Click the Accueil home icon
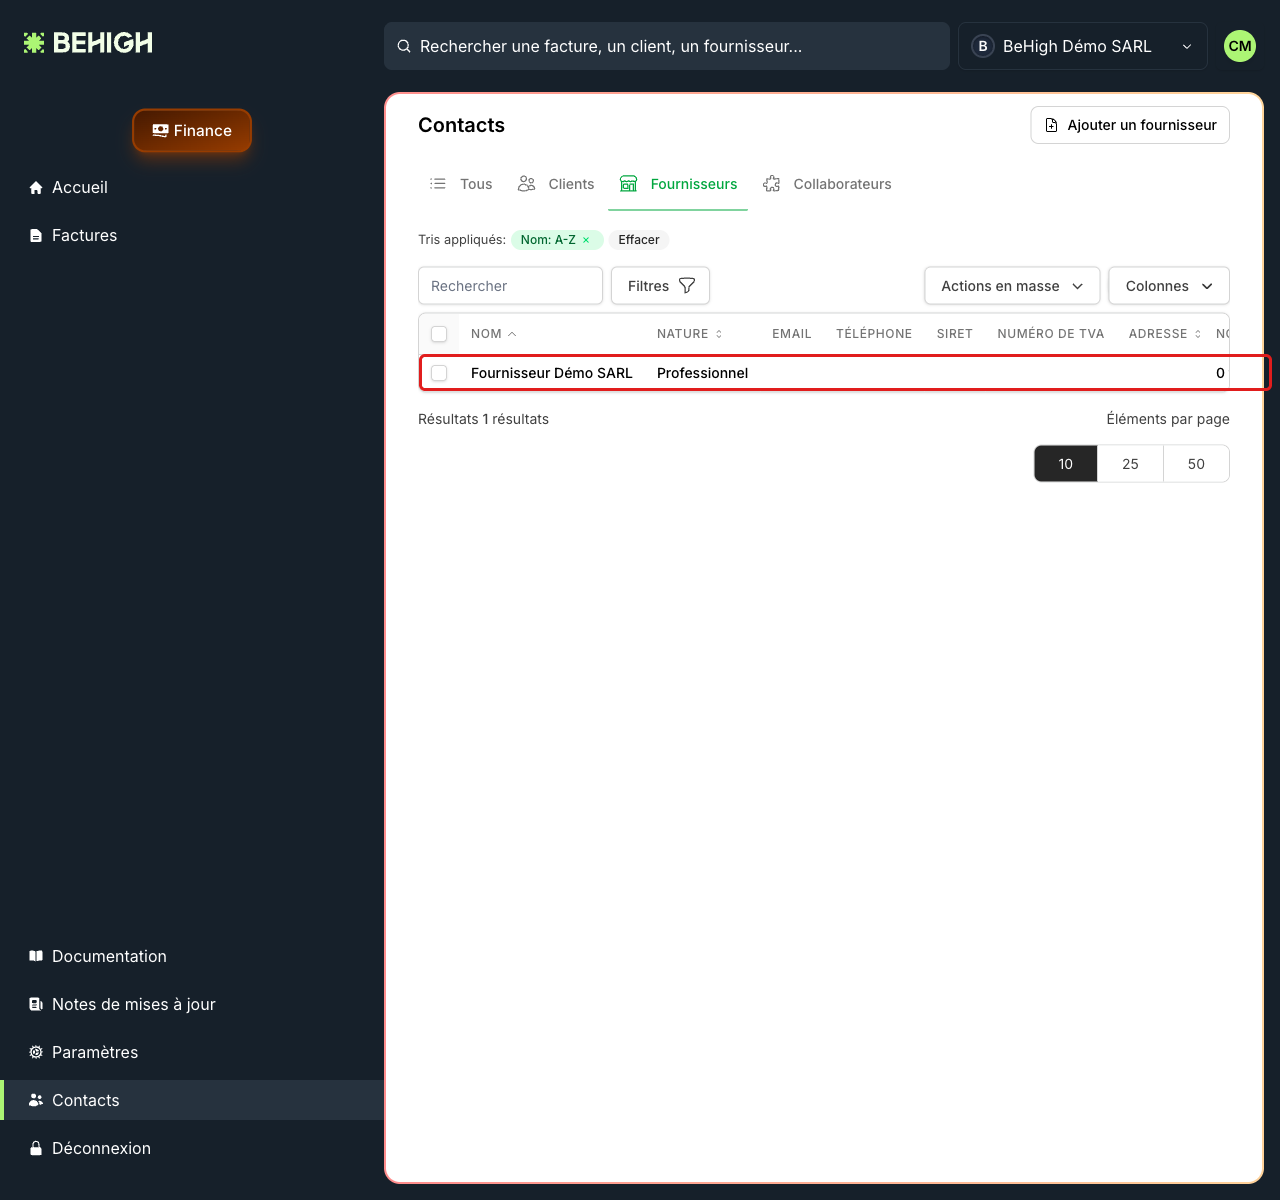 tap(36, 188)
